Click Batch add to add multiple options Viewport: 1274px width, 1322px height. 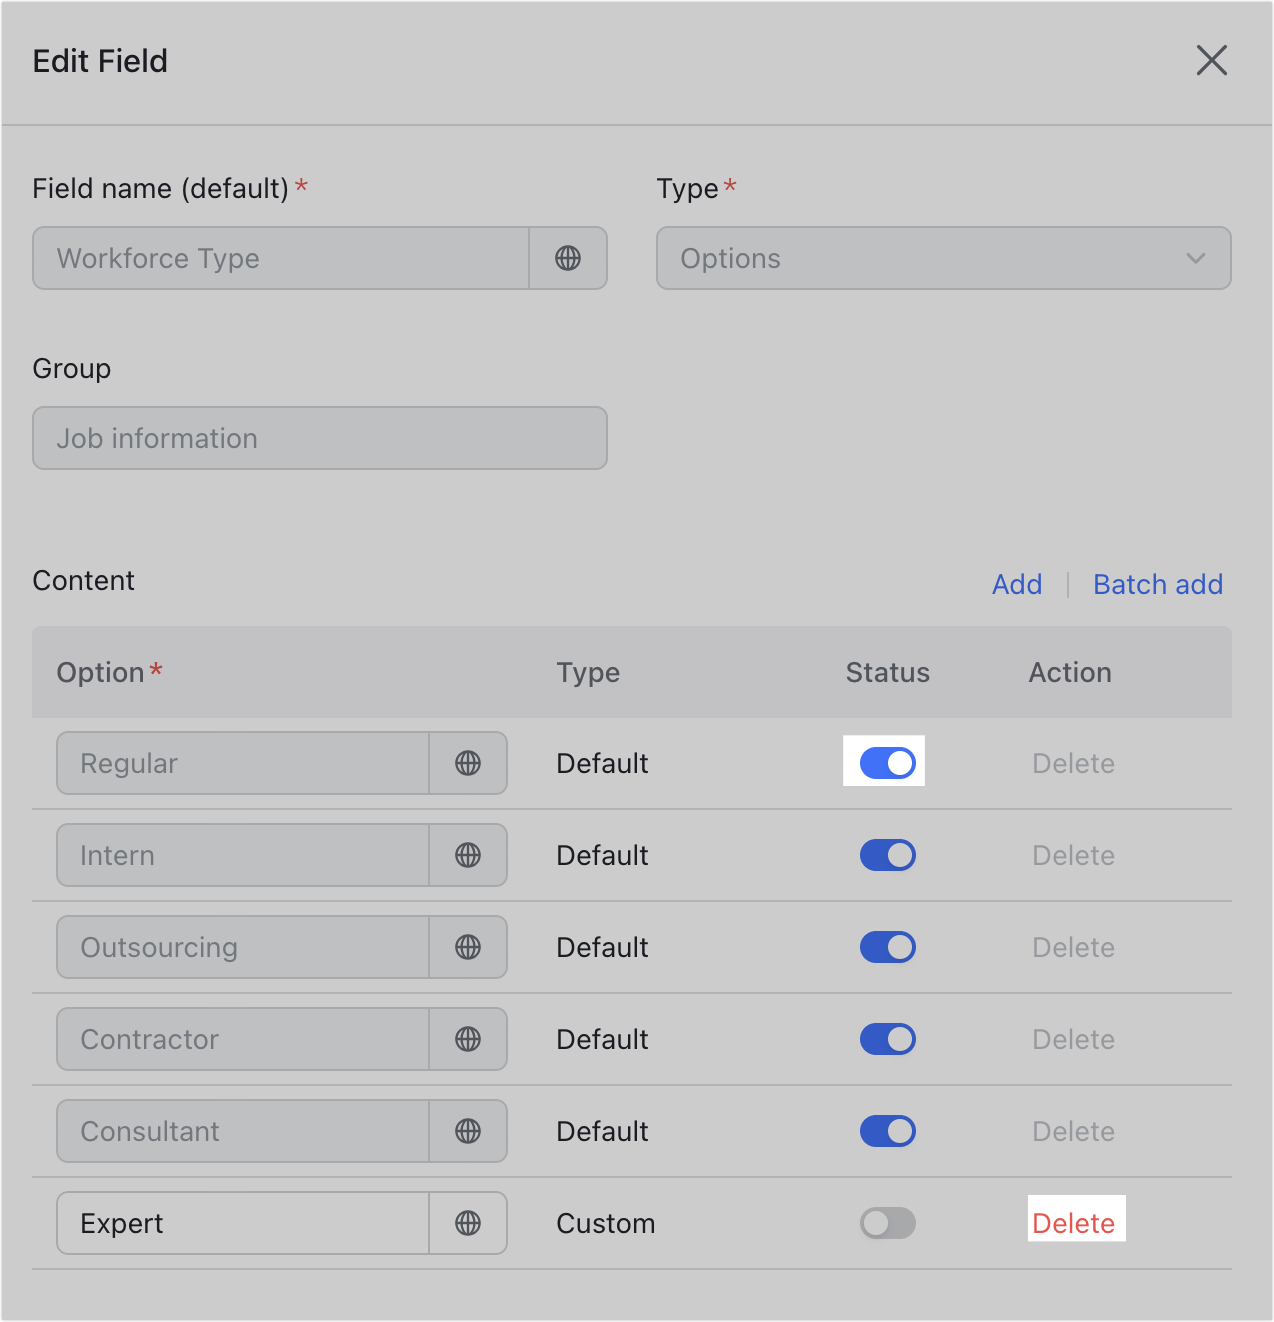tap(1157, 584)
